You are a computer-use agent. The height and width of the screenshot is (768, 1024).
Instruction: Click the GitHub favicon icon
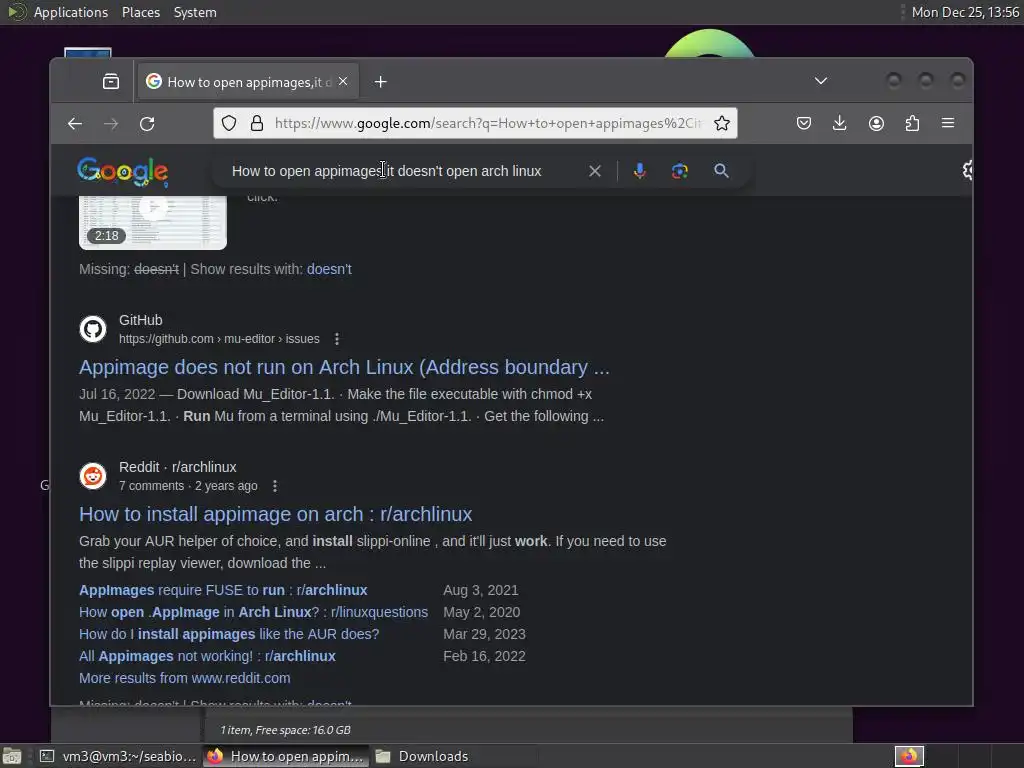pos(93,328)
